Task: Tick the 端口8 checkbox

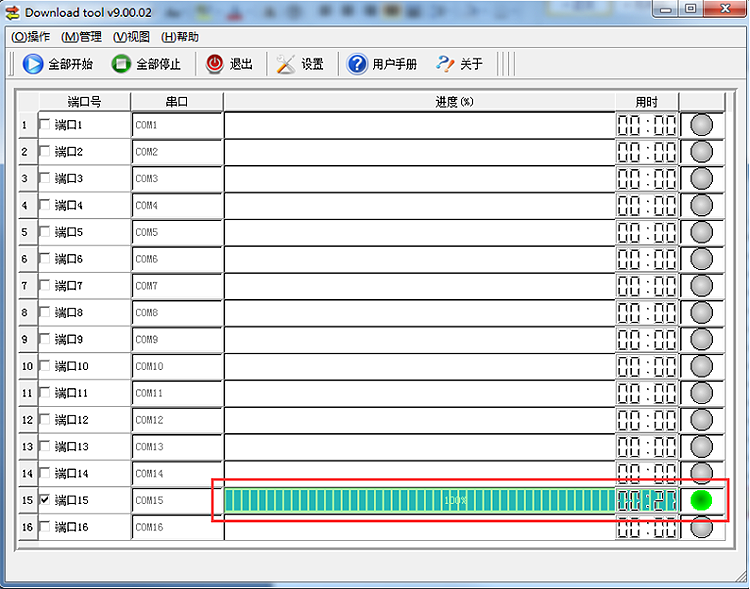Action: pyautogui.click(x=45, y=312)
